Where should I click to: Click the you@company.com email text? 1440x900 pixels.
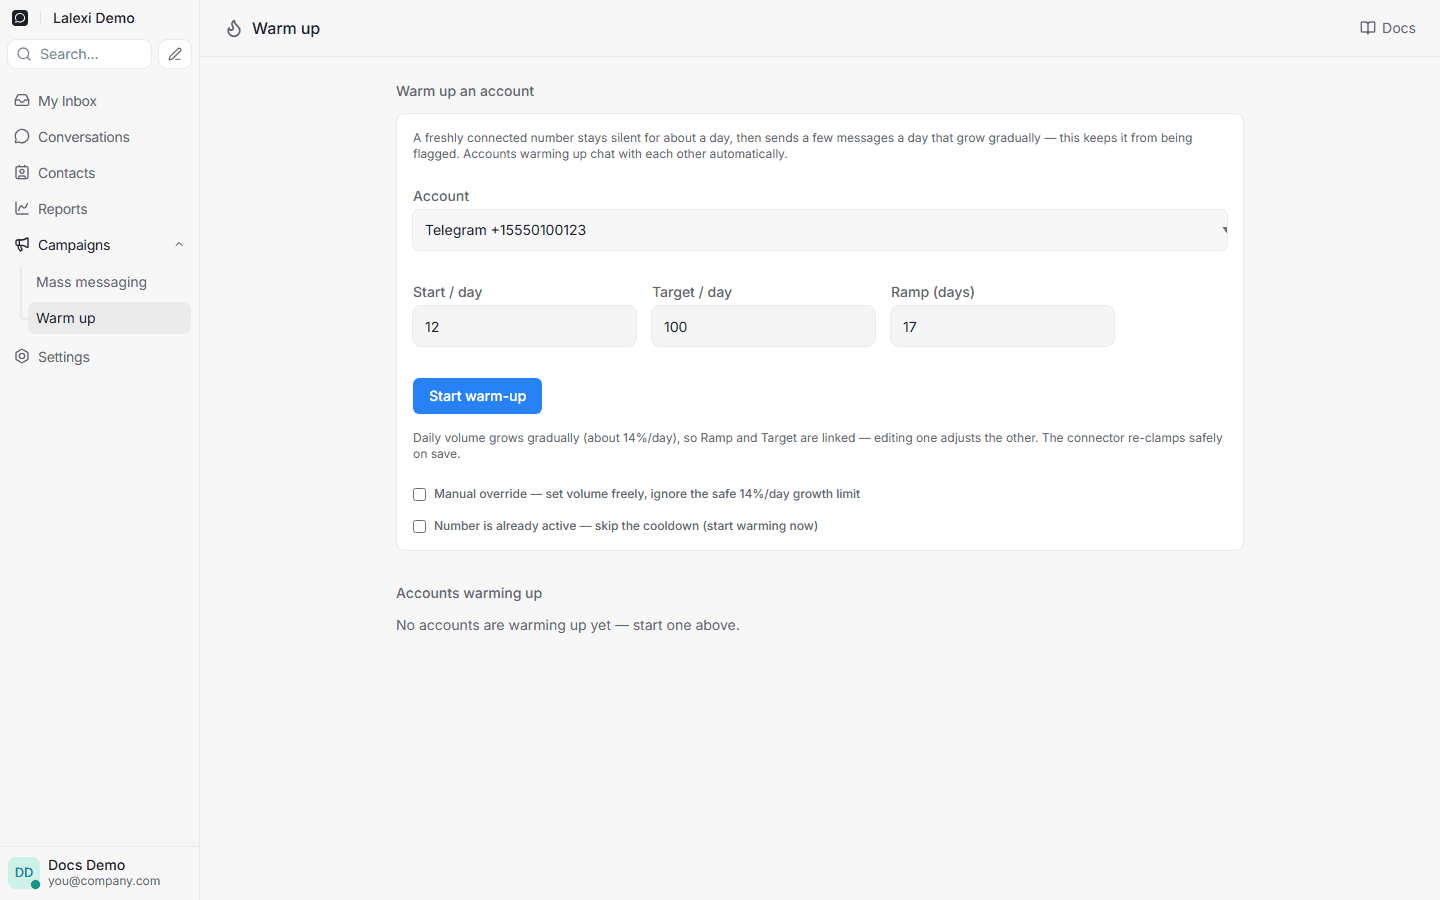tap(104, 881)
